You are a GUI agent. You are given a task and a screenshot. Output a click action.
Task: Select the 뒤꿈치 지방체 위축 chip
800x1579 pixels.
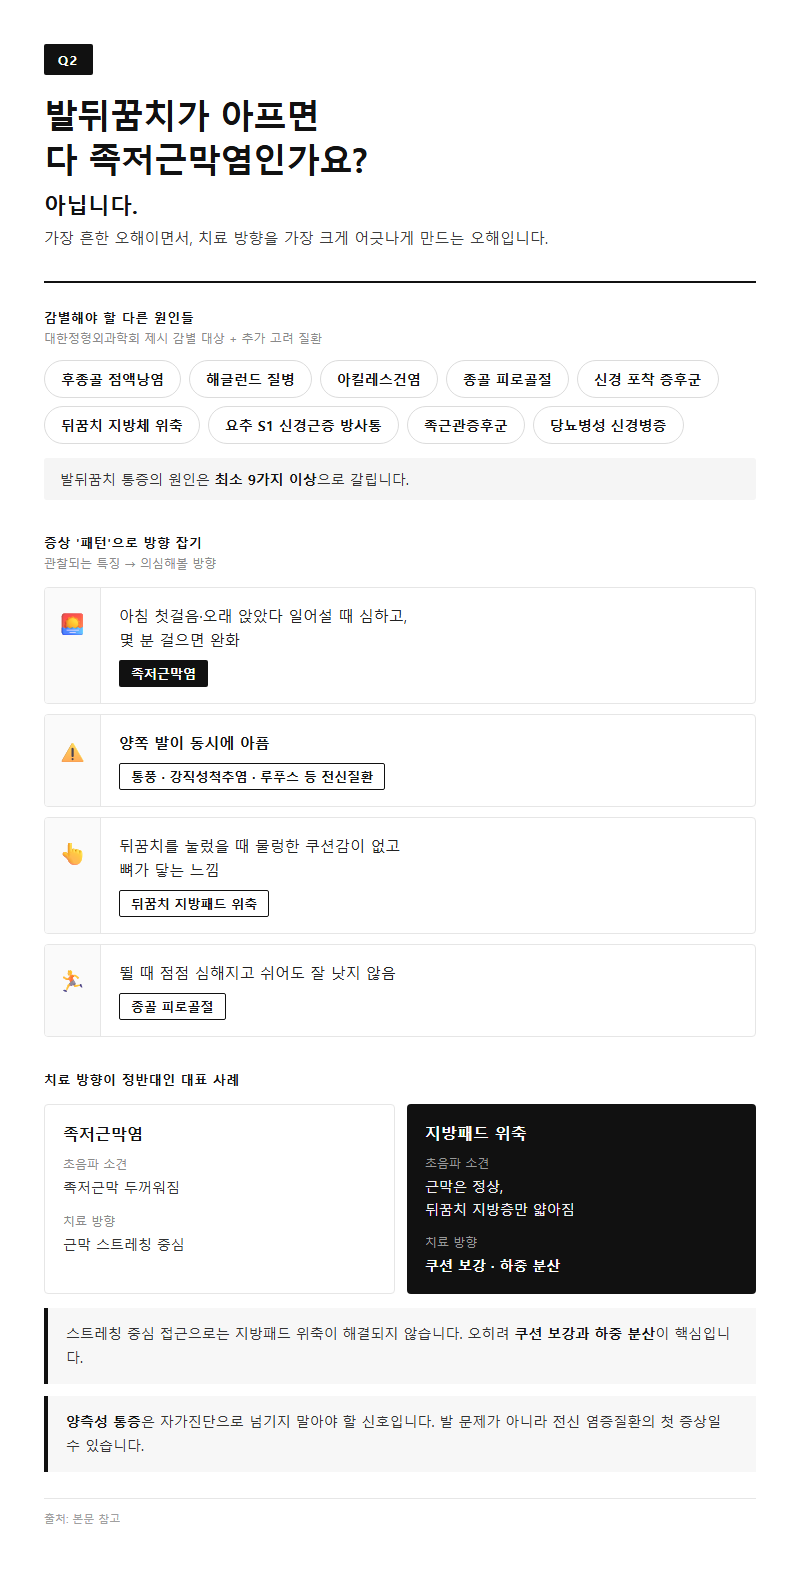coord(122,425)
